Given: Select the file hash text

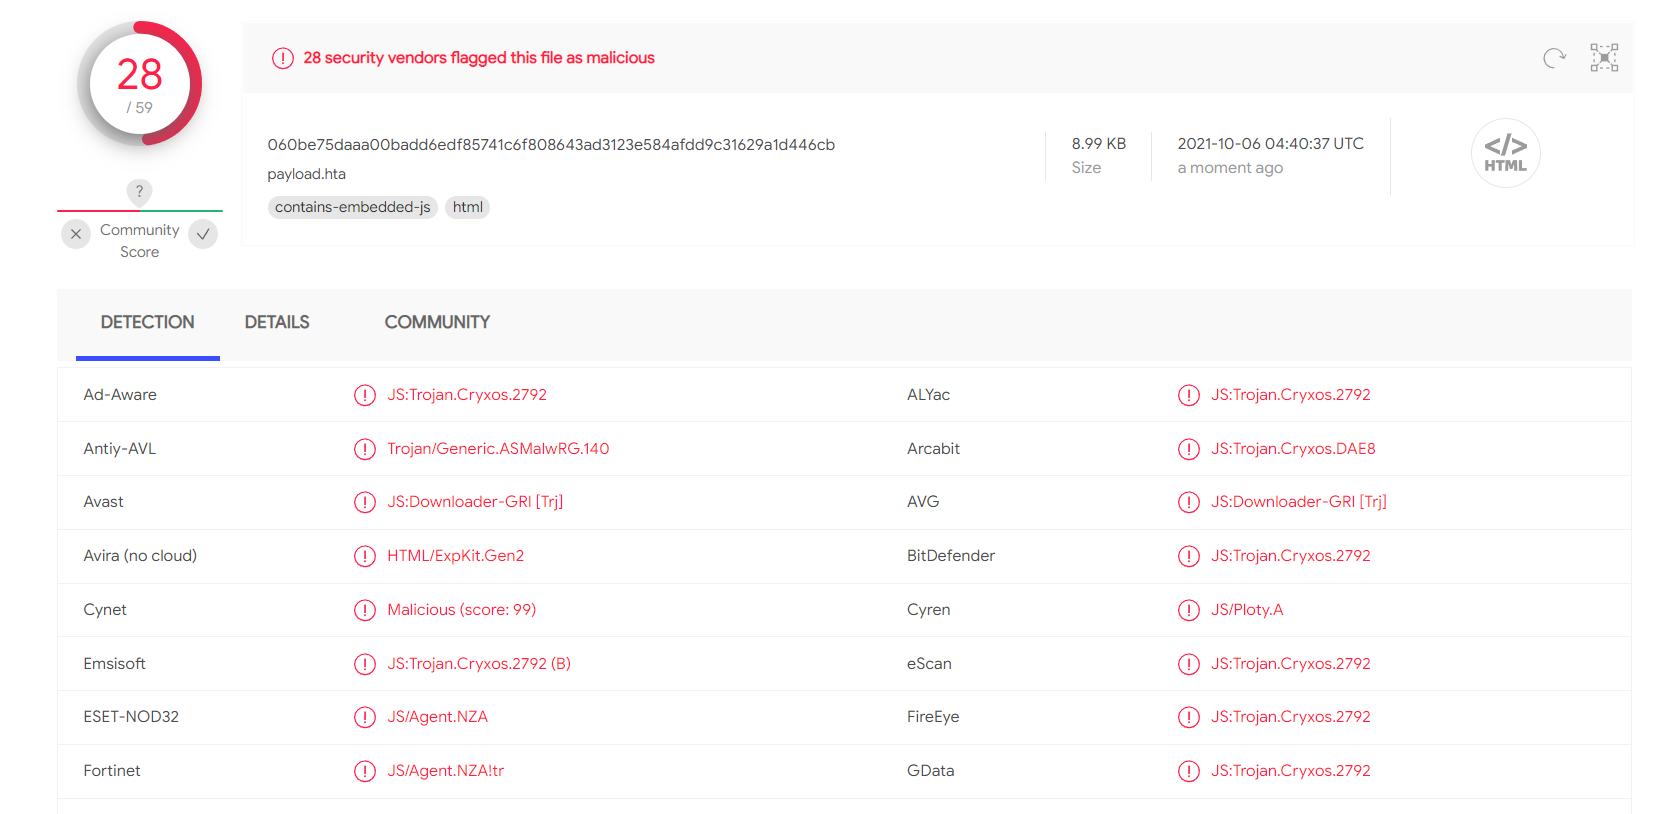Looking at the screenshot, I should (551, 144).
